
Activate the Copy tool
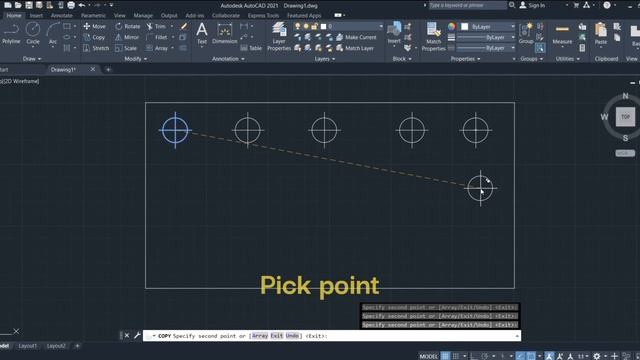pyautogui.click(x=94, y=37)
